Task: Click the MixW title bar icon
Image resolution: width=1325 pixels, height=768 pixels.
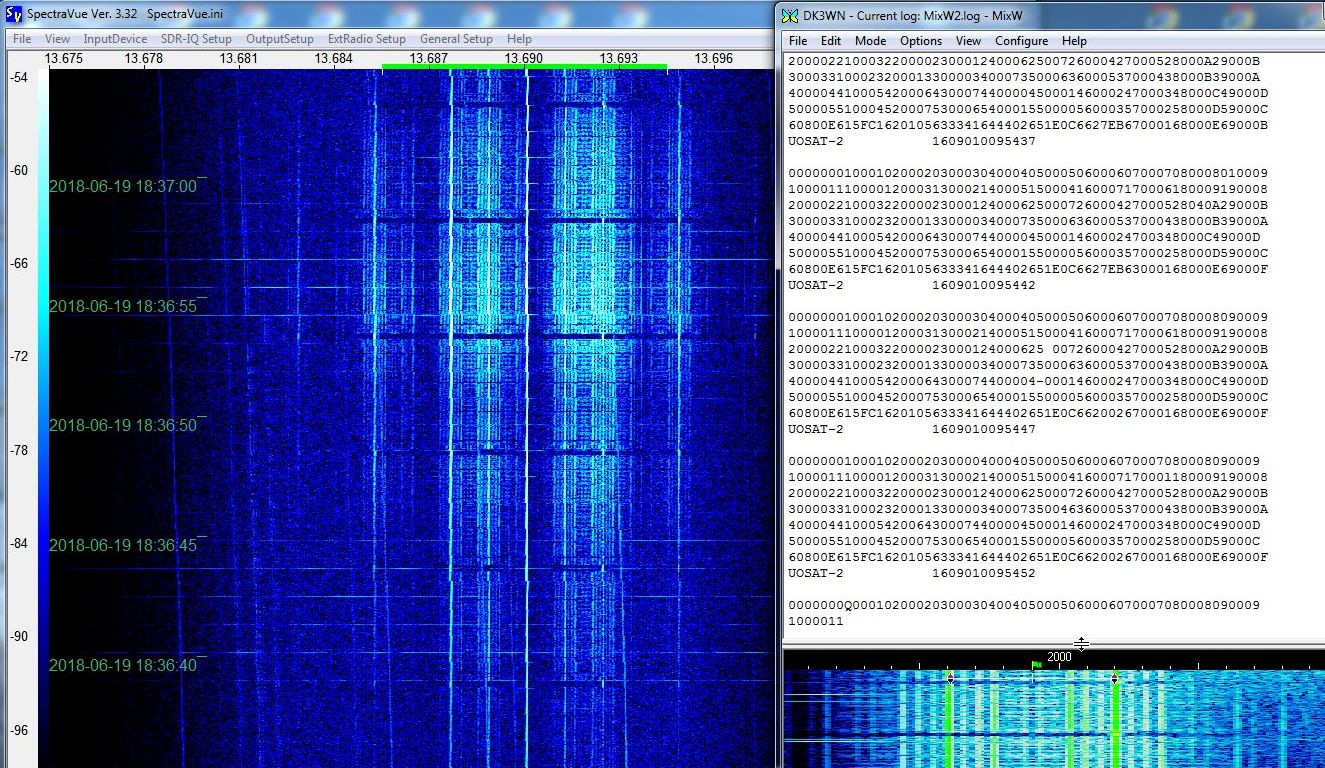Action: (x=790, y=15)
